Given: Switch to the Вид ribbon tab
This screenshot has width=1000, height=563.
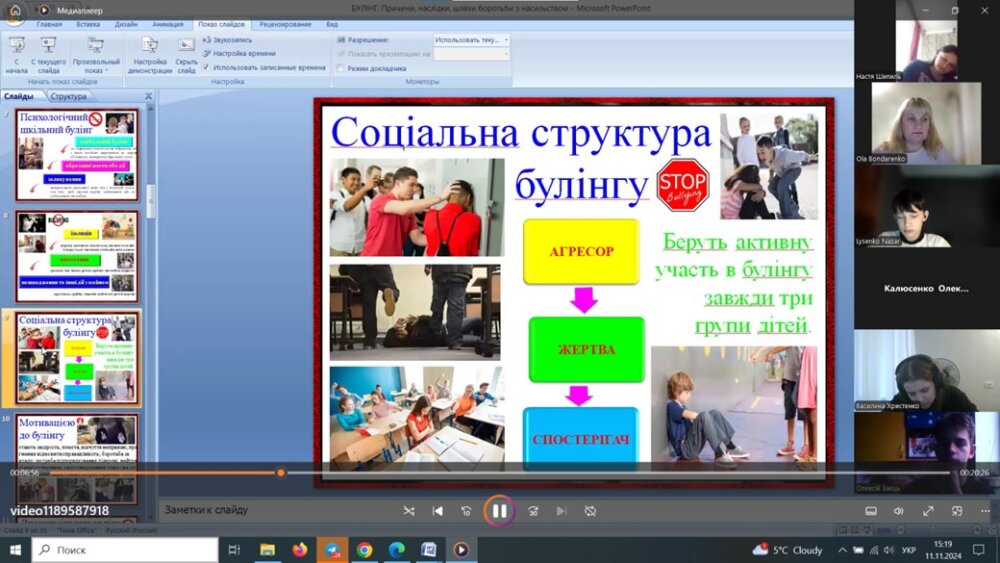Looking at the screenshot, I should (332, 24).
